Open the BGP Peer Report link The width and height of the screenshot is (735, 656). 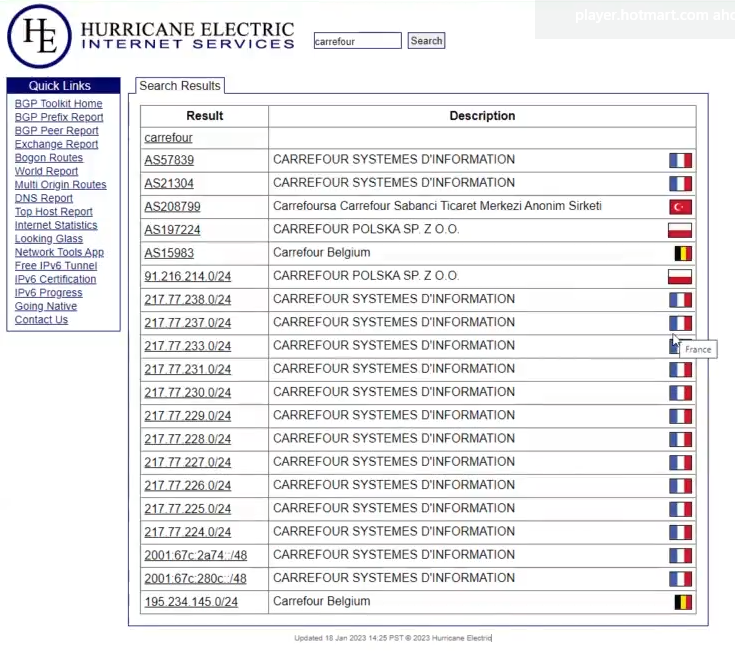pos(57,130)
